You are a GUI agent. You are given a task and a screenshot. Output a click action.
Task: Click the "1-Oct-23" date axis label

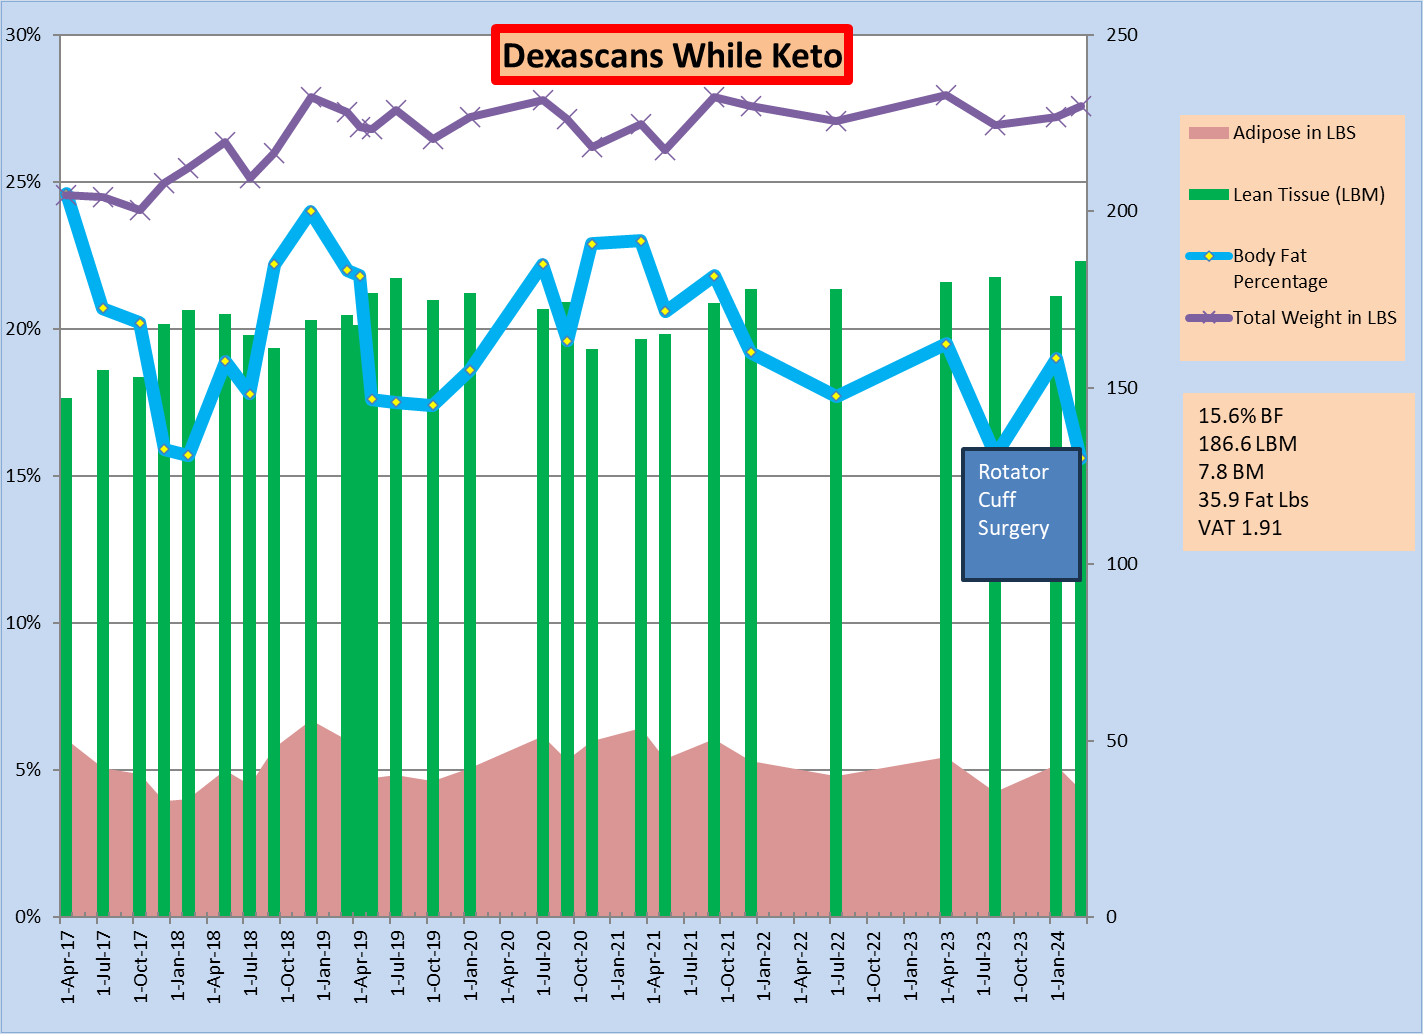pos(1021,966)
